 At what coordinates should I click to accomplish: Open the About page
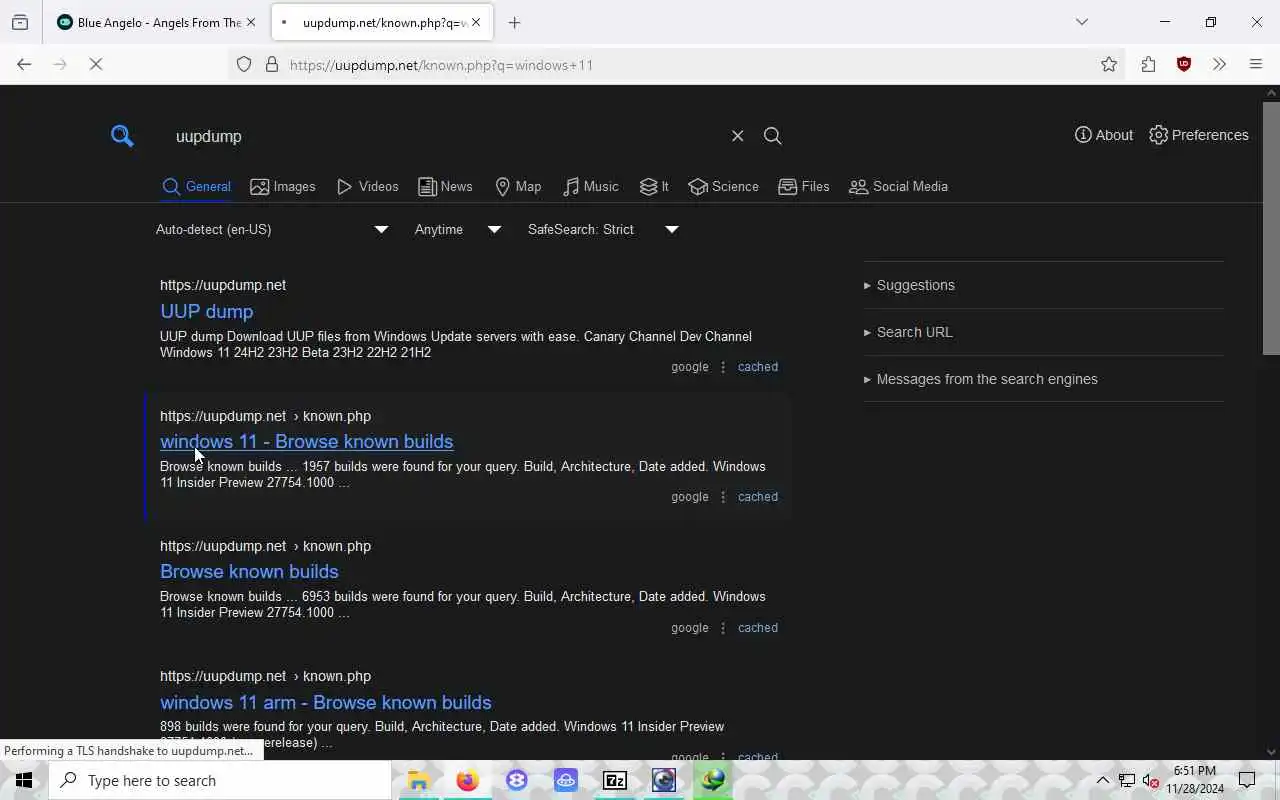coord(1104,135)
